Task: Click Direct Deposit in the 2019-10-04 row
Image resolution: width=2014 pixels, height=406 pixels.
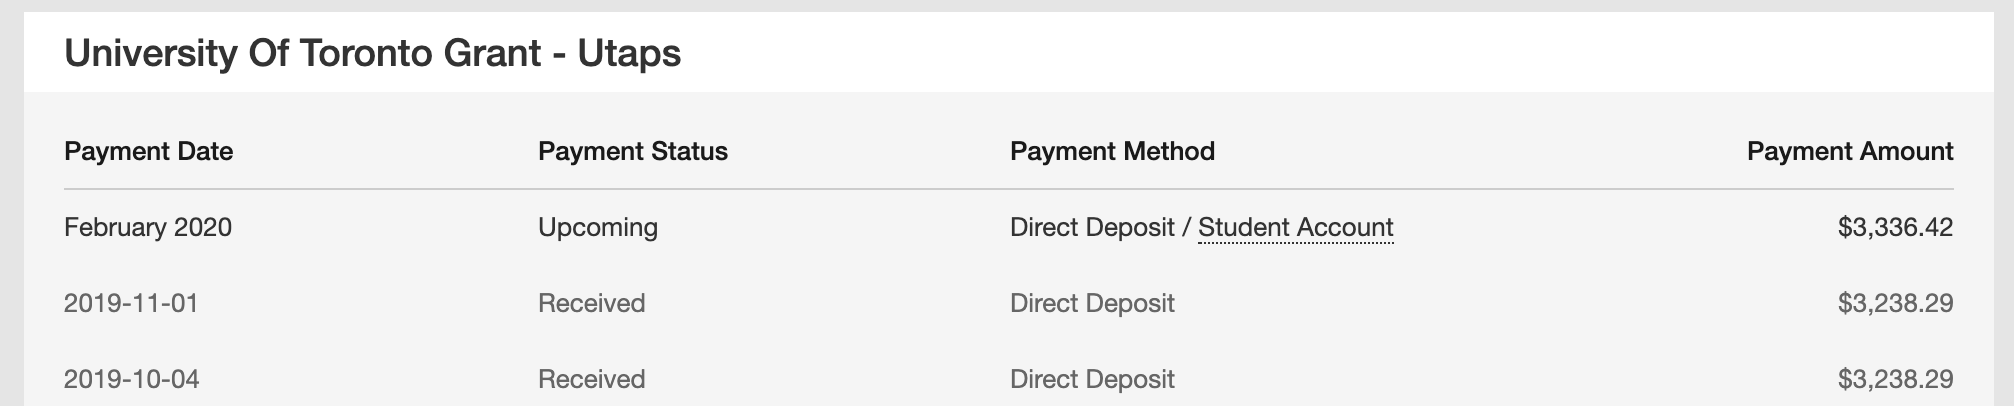Action: point(1092,379)
